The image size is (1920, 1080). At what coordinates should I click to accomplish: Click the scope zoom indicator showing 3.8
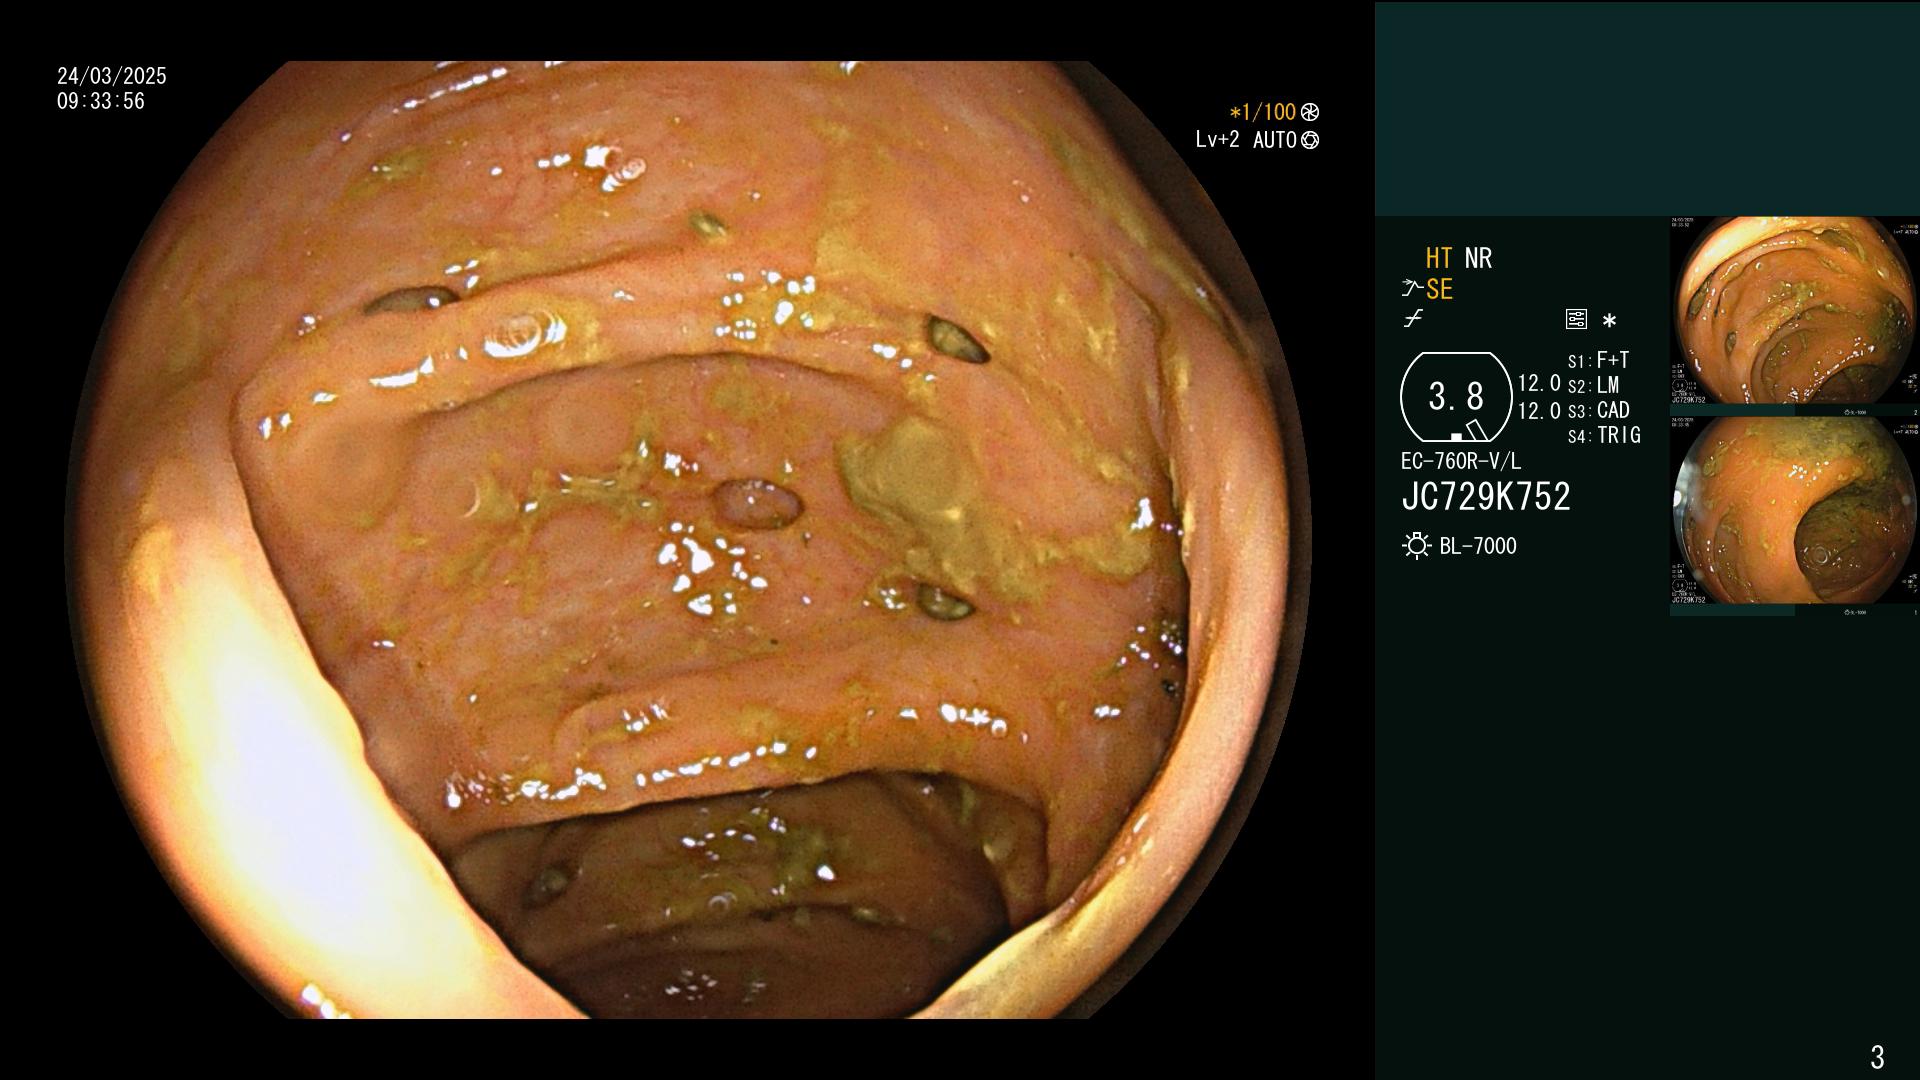(x=1456, y=397)
